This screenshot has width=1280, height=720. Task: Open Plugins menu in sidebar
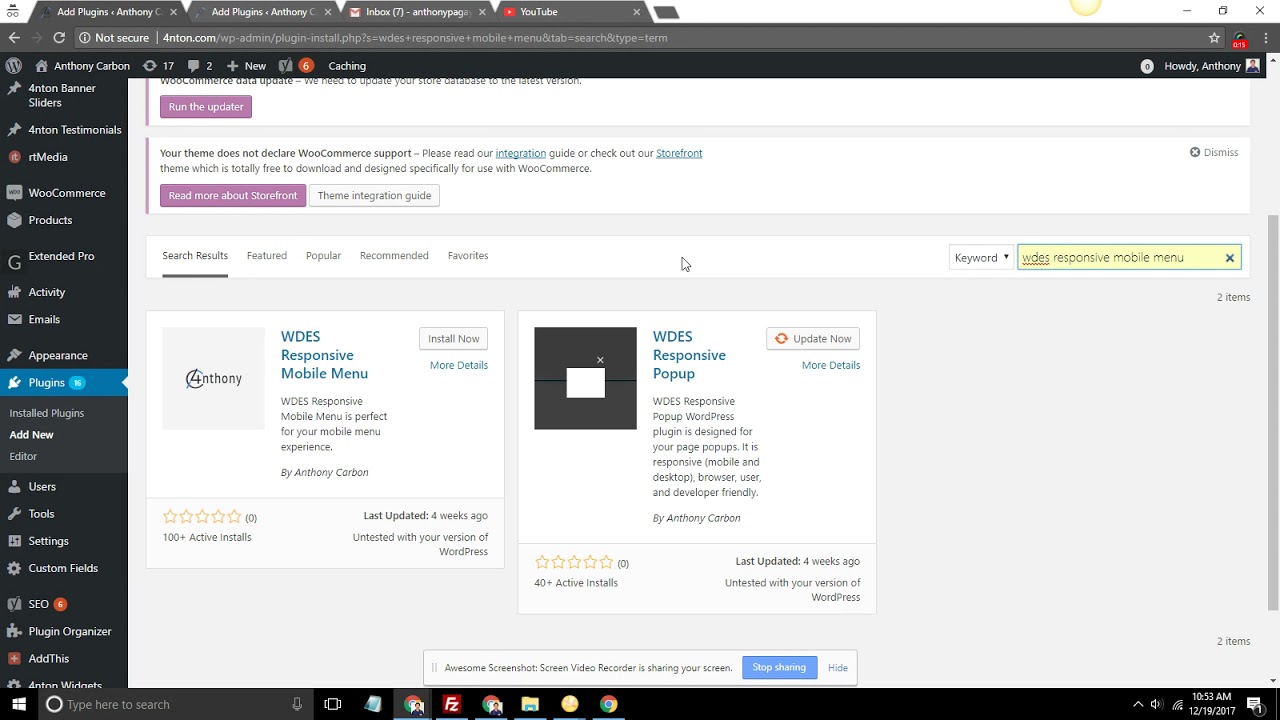coord(64,382)
